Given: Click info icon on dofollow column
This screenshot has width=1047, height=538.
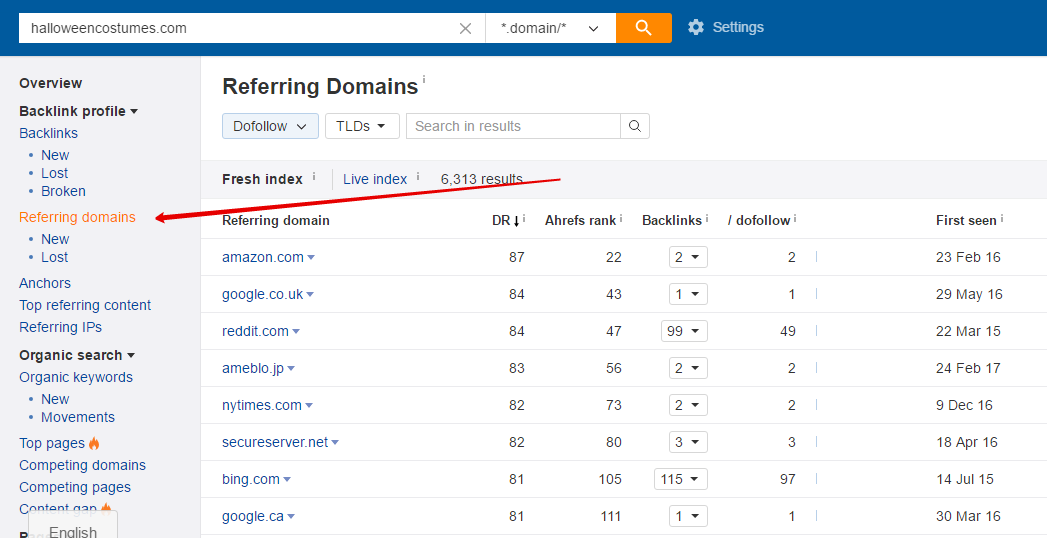Looking at the screenshot, I should pos(795,218).
